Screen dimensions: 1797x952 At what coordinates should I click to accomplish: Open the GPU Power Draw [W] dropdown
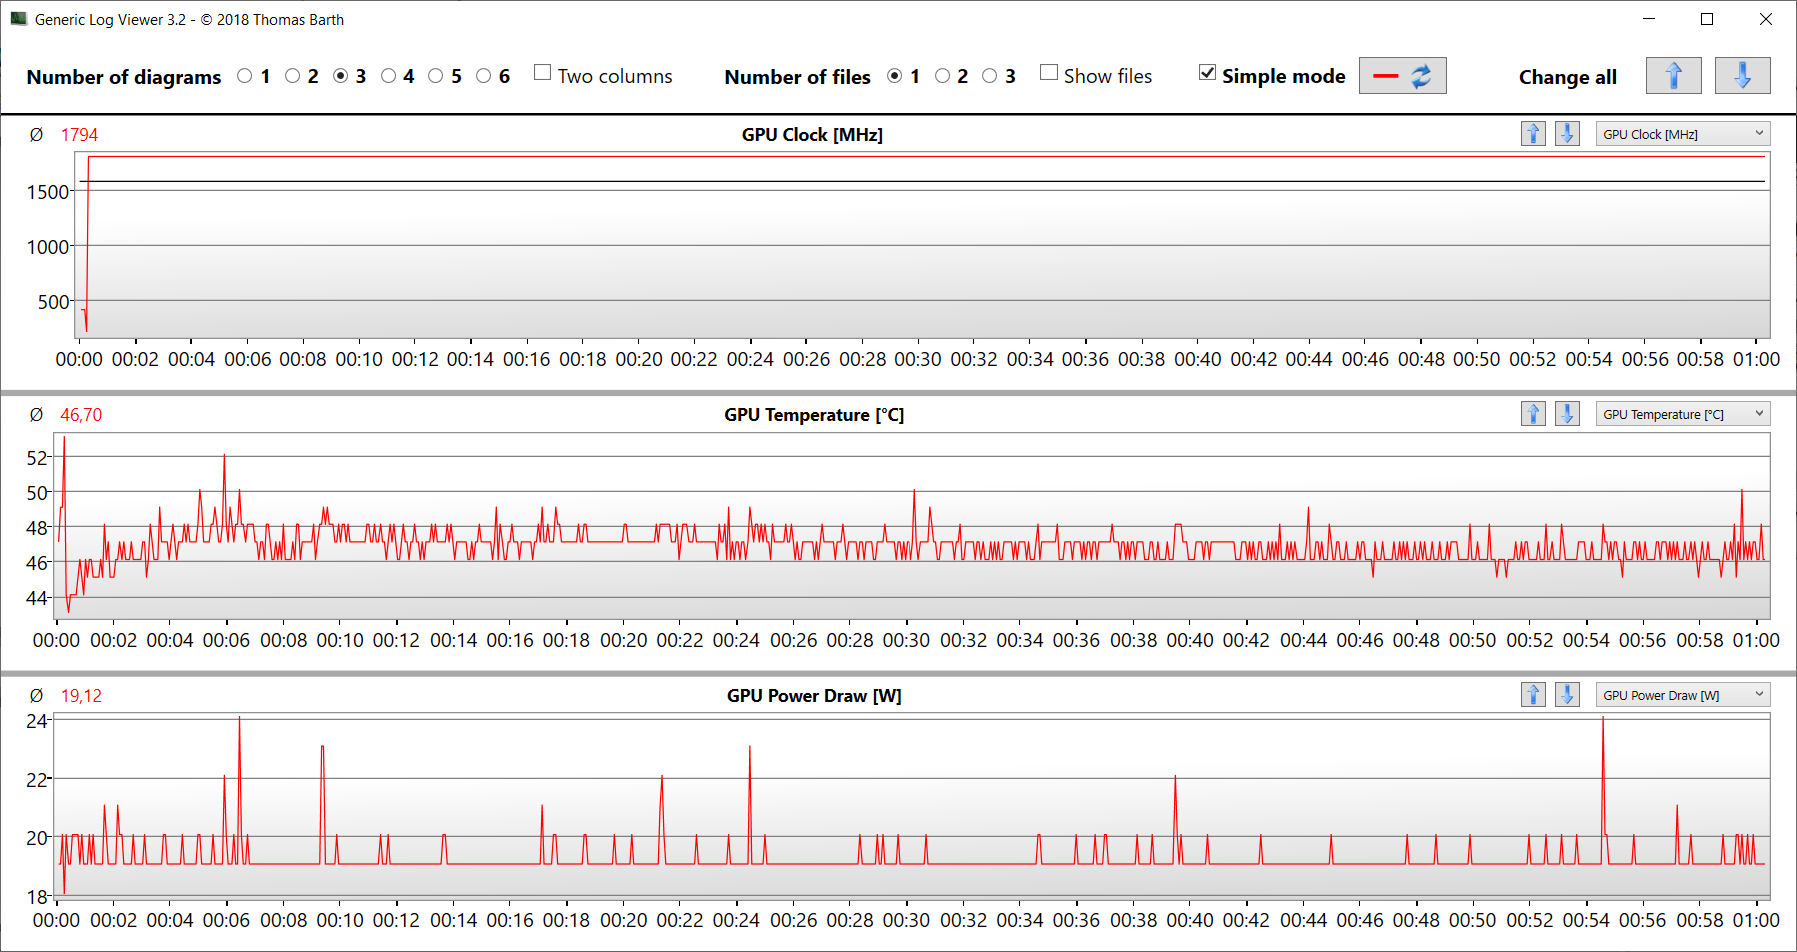(1682, 695)
